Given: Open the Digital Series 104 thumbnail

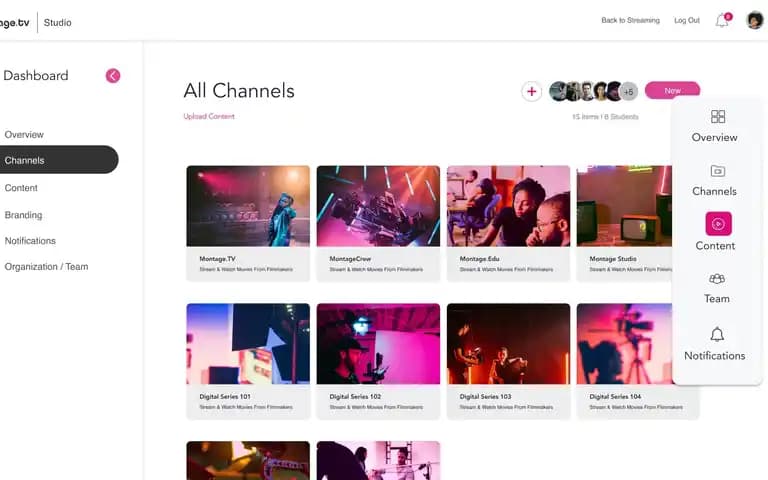Looking at the screenshot, I should [x=624, y=344].
